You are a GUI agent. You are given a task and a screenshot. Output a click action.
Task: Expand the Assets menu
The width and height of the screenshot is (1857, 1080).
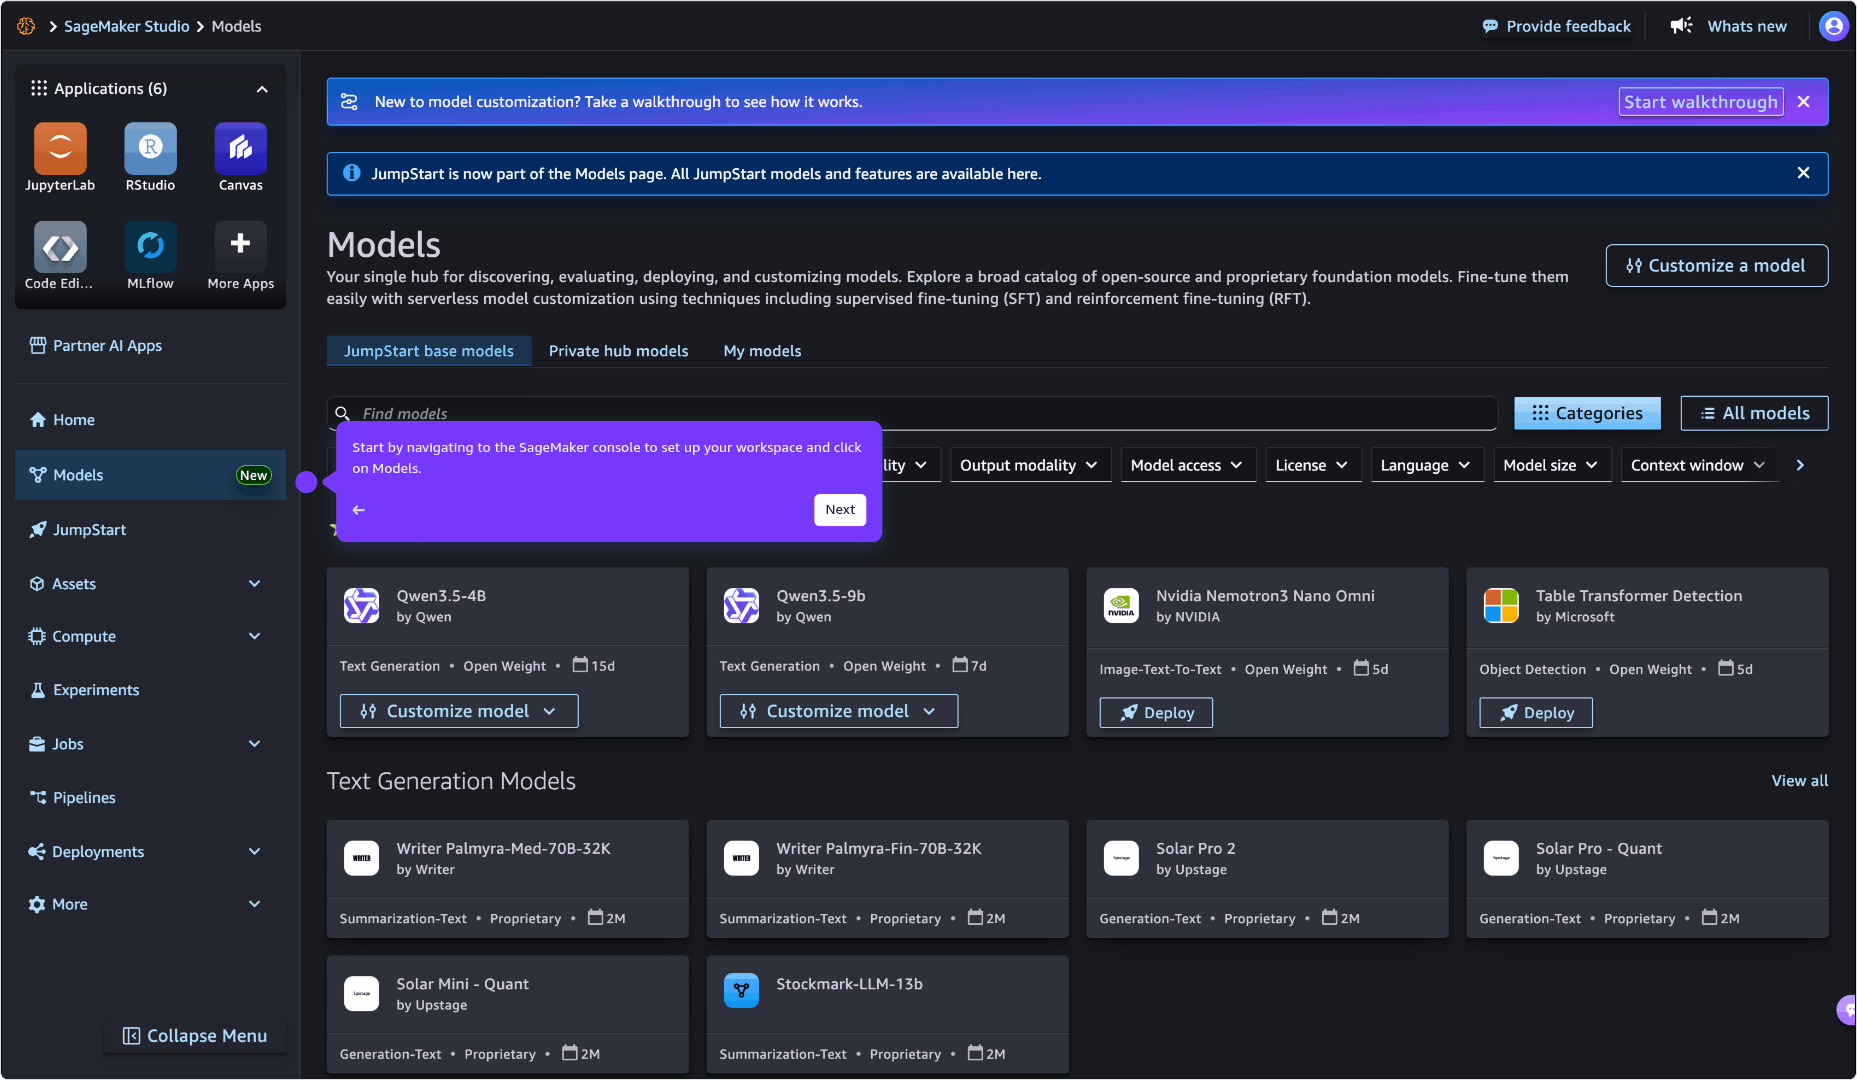click(254, 584)
